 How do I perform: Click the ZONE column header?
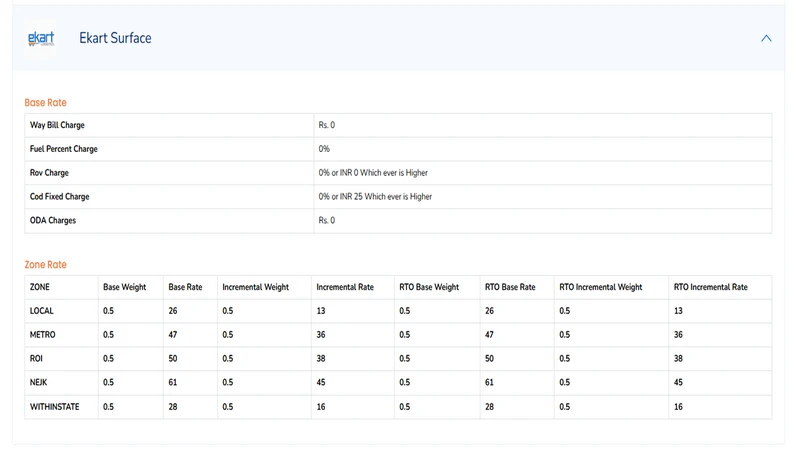[x=40, y=287]
